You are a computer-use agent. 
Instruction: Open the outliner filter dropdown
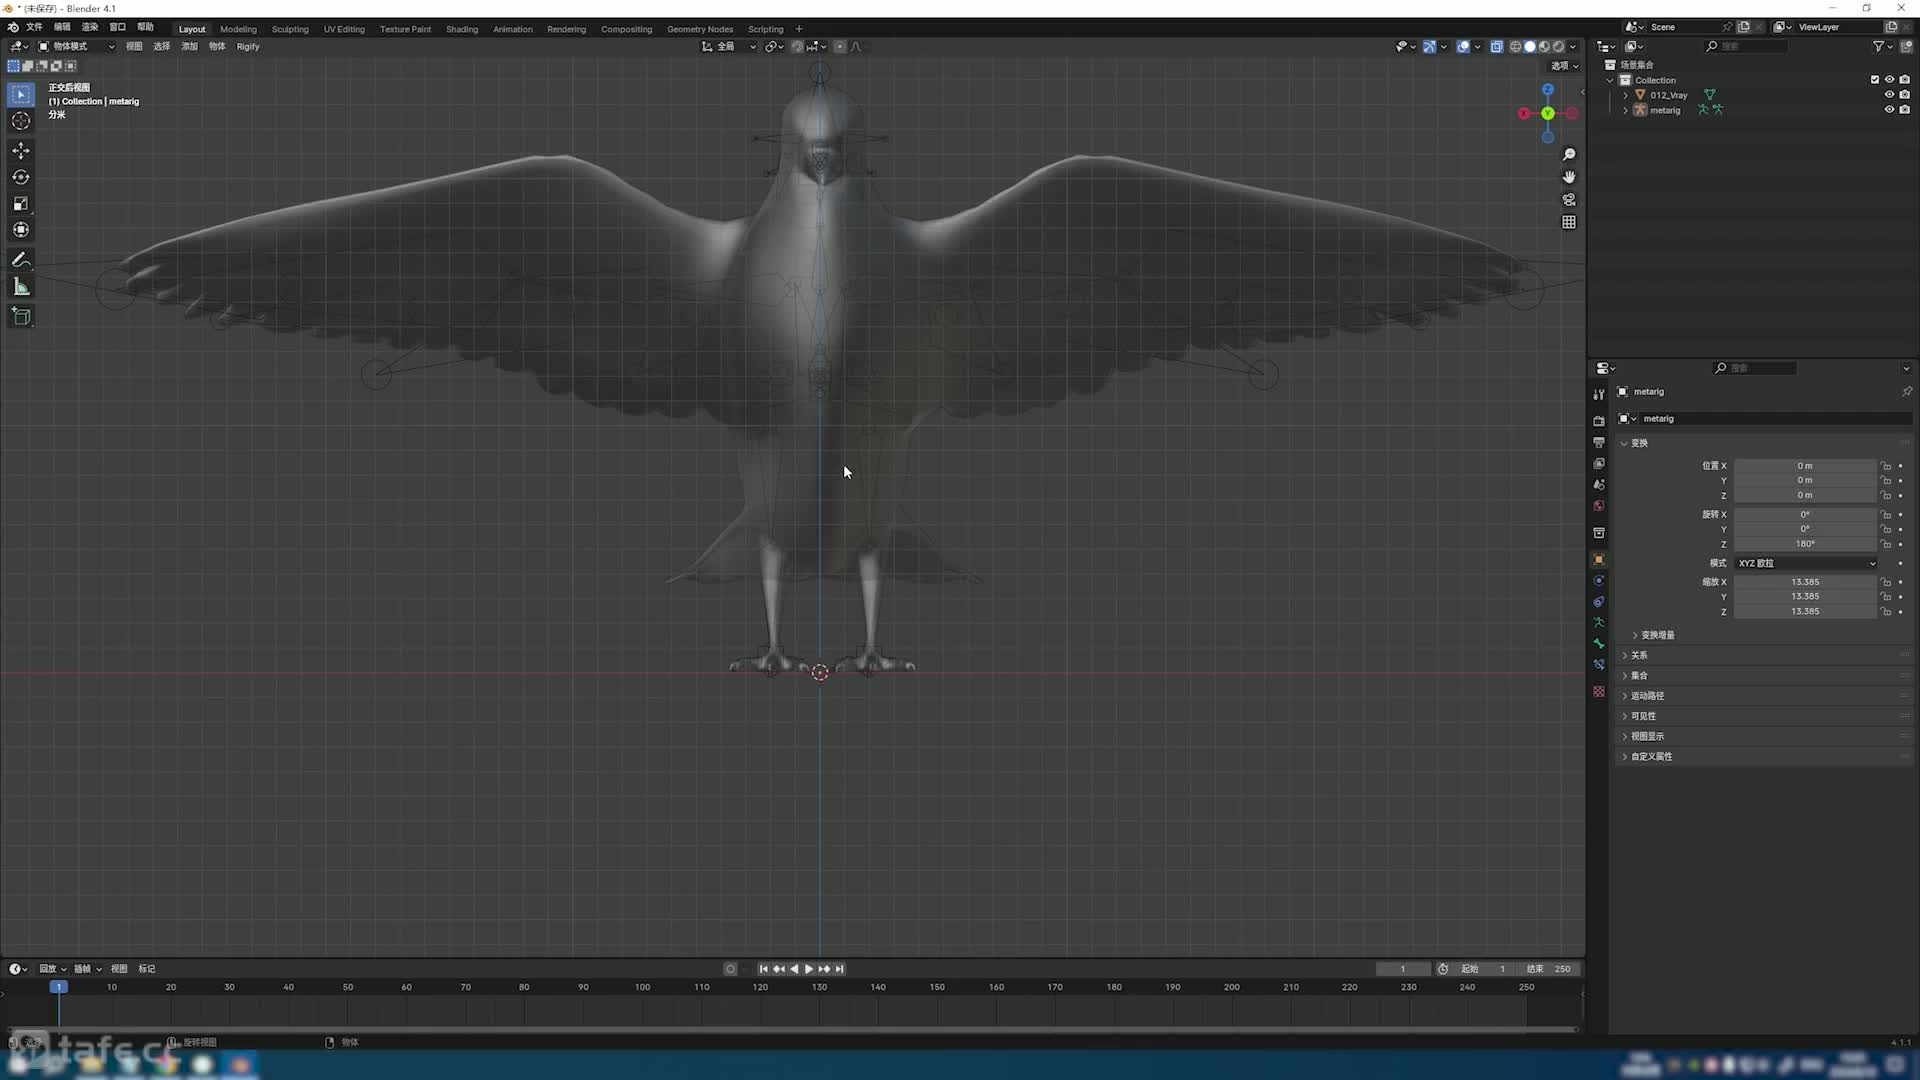(x=1881, y=46)
